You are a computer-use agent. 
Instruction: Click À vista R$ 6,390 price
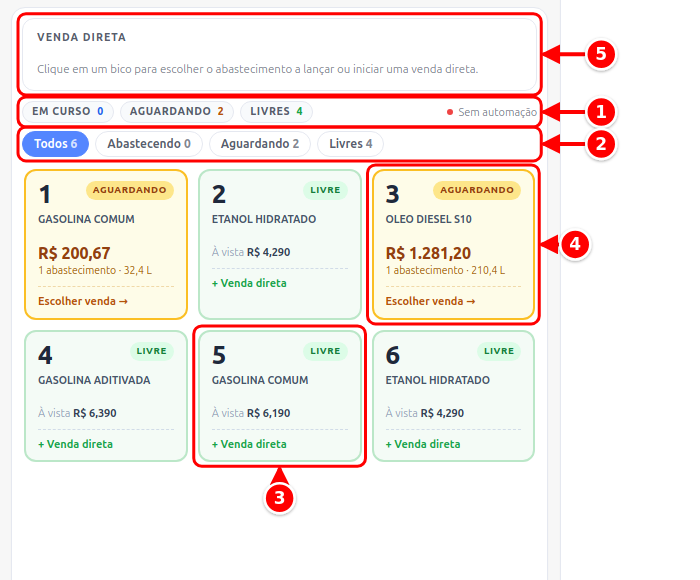[77, 413]
